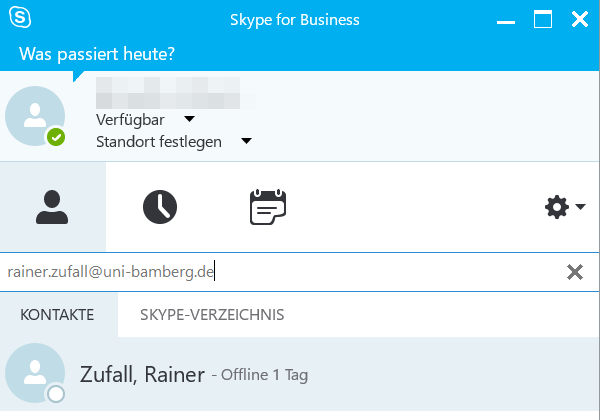
Task: Click your own profile avatar picture
Action: [x=35, y=116]
